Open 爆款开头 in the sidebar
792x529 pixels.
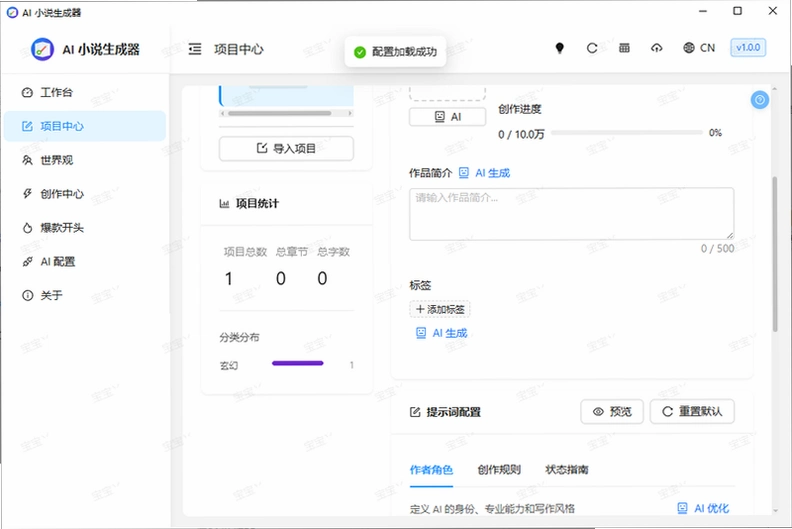pos(85,228)
